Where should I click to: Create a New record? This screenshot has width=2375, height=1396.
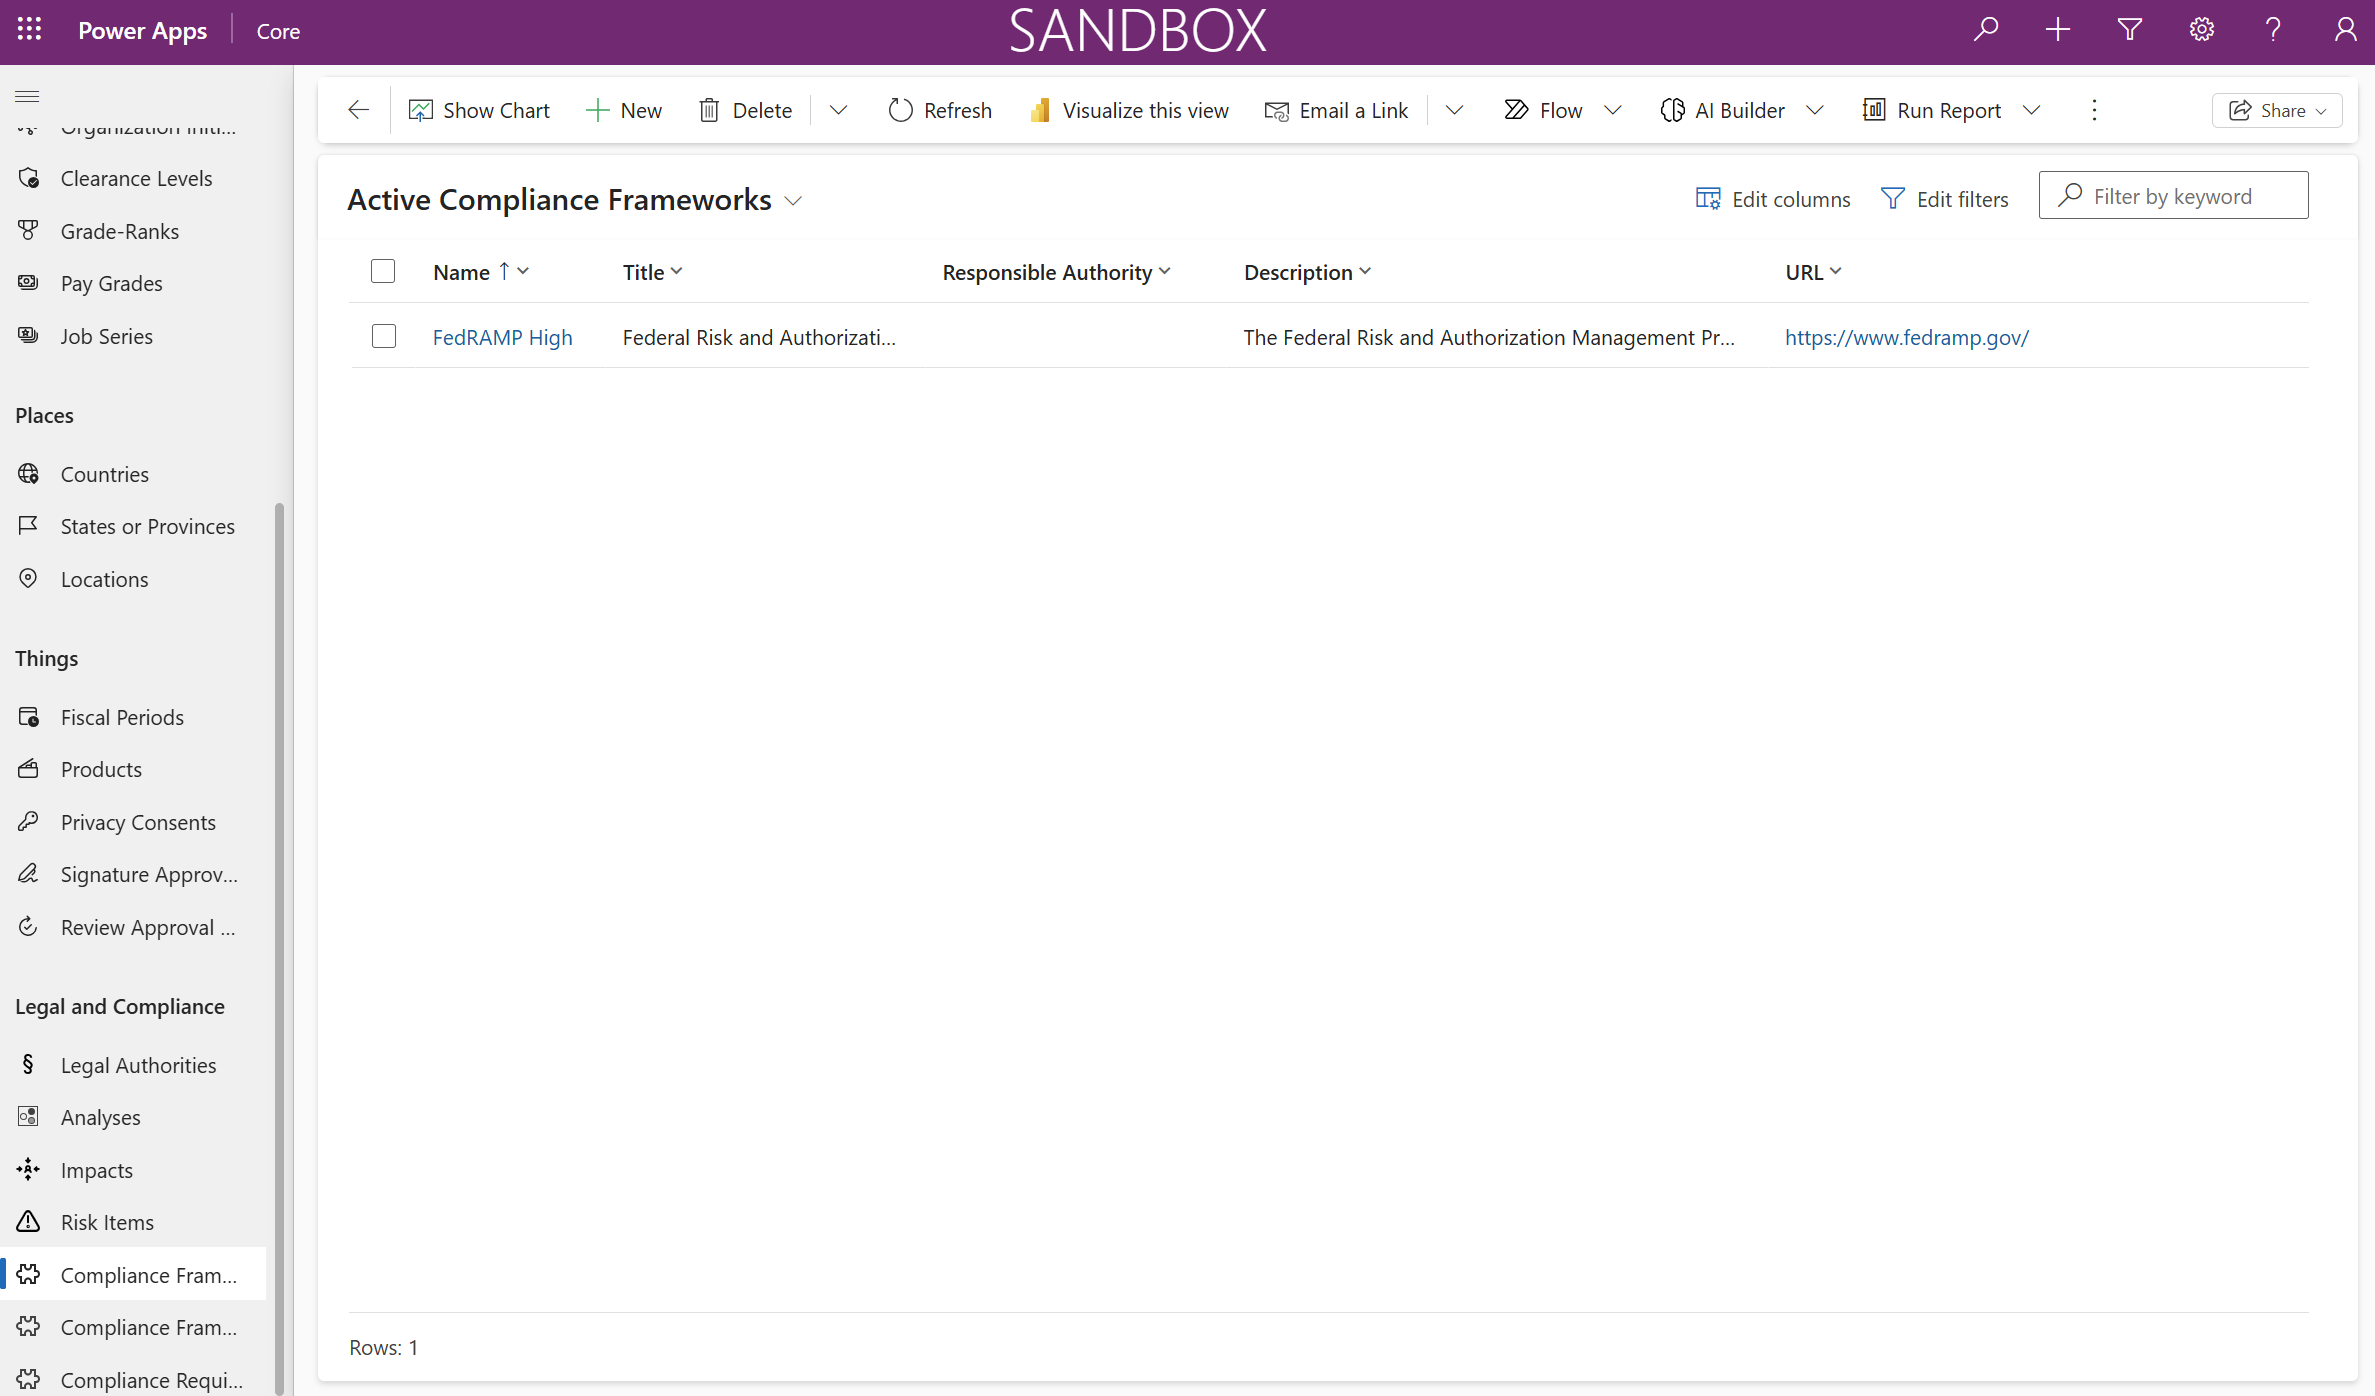point(624,110)
